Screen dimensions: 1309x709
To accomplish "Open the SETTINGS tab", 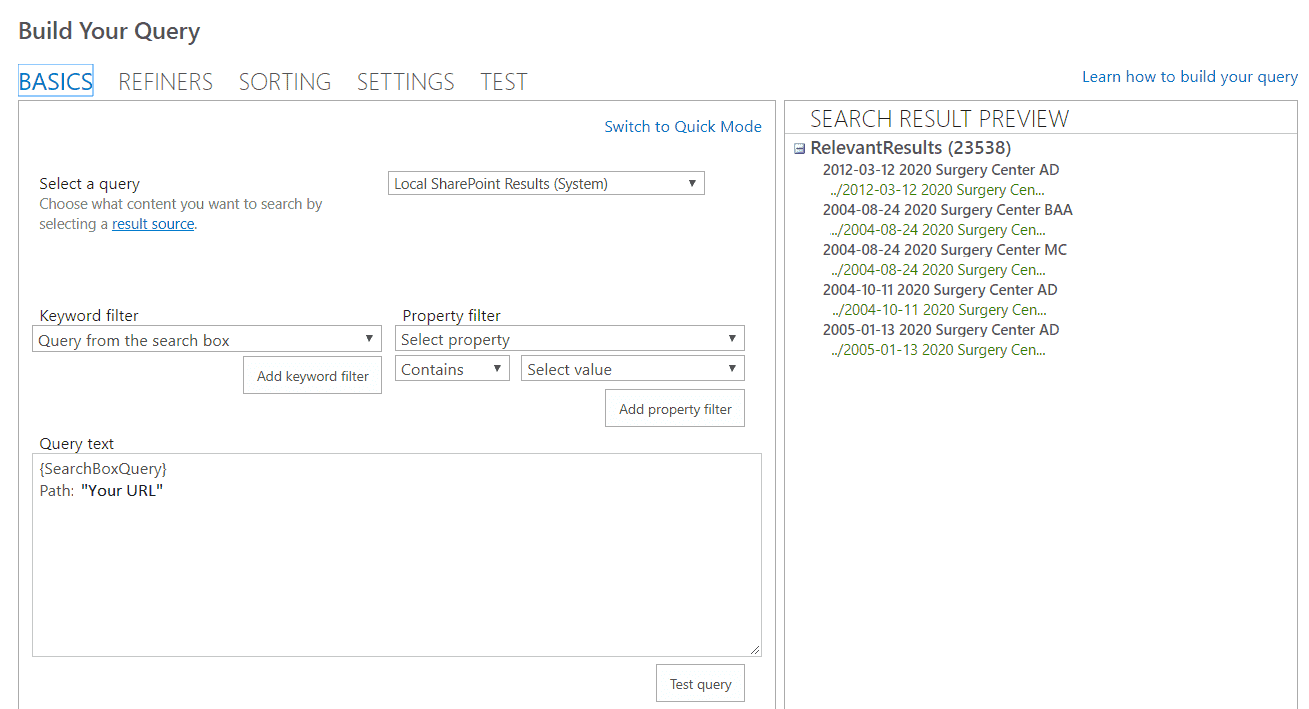I will [406, 81].
